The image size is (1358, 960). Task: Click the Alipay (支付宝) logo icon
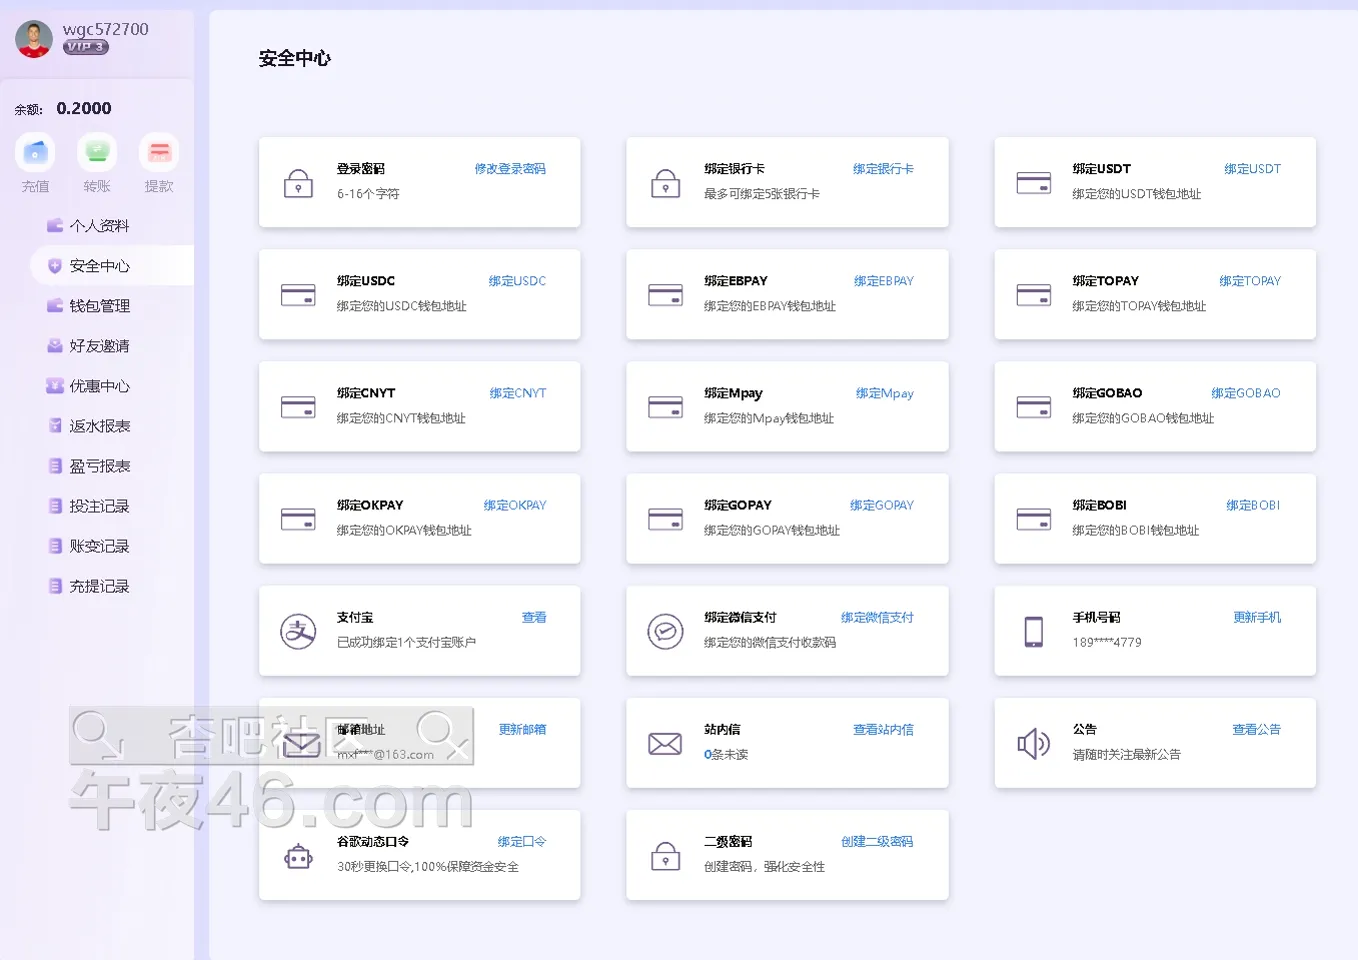point(298,631)
